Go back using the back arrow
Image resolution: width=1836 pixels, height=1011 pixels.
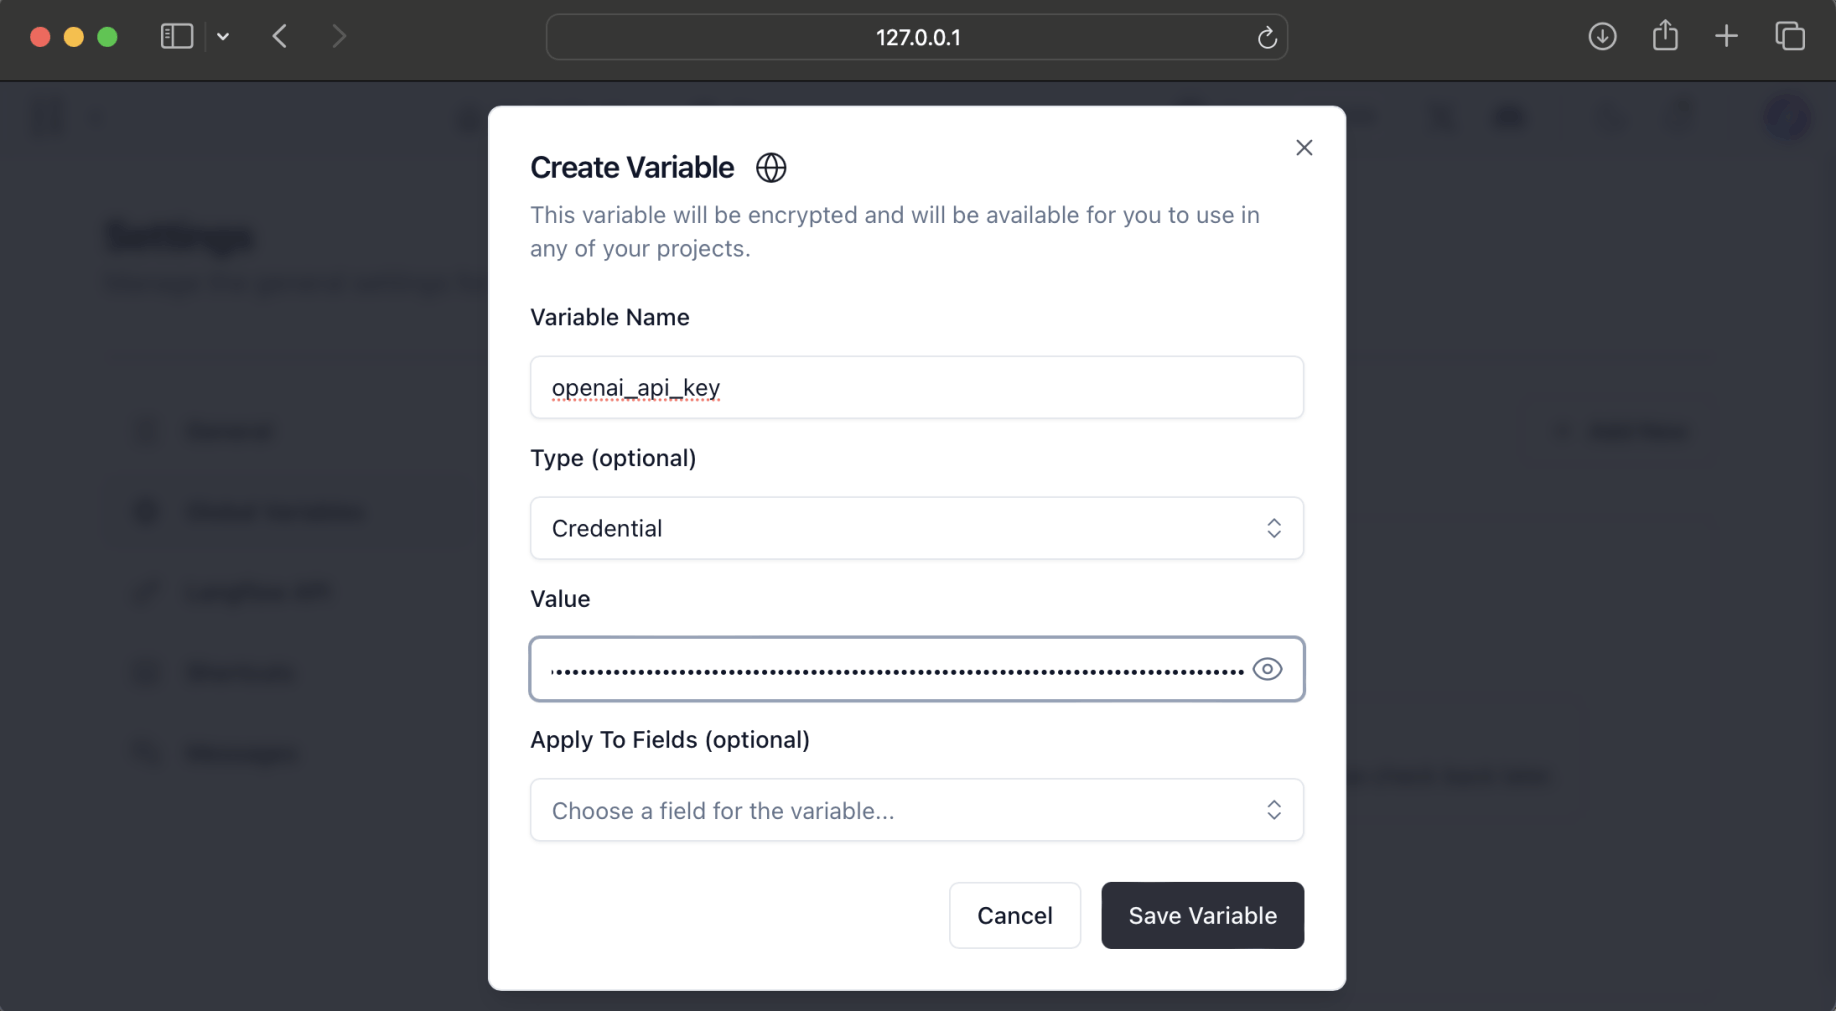tap(280, 37)
